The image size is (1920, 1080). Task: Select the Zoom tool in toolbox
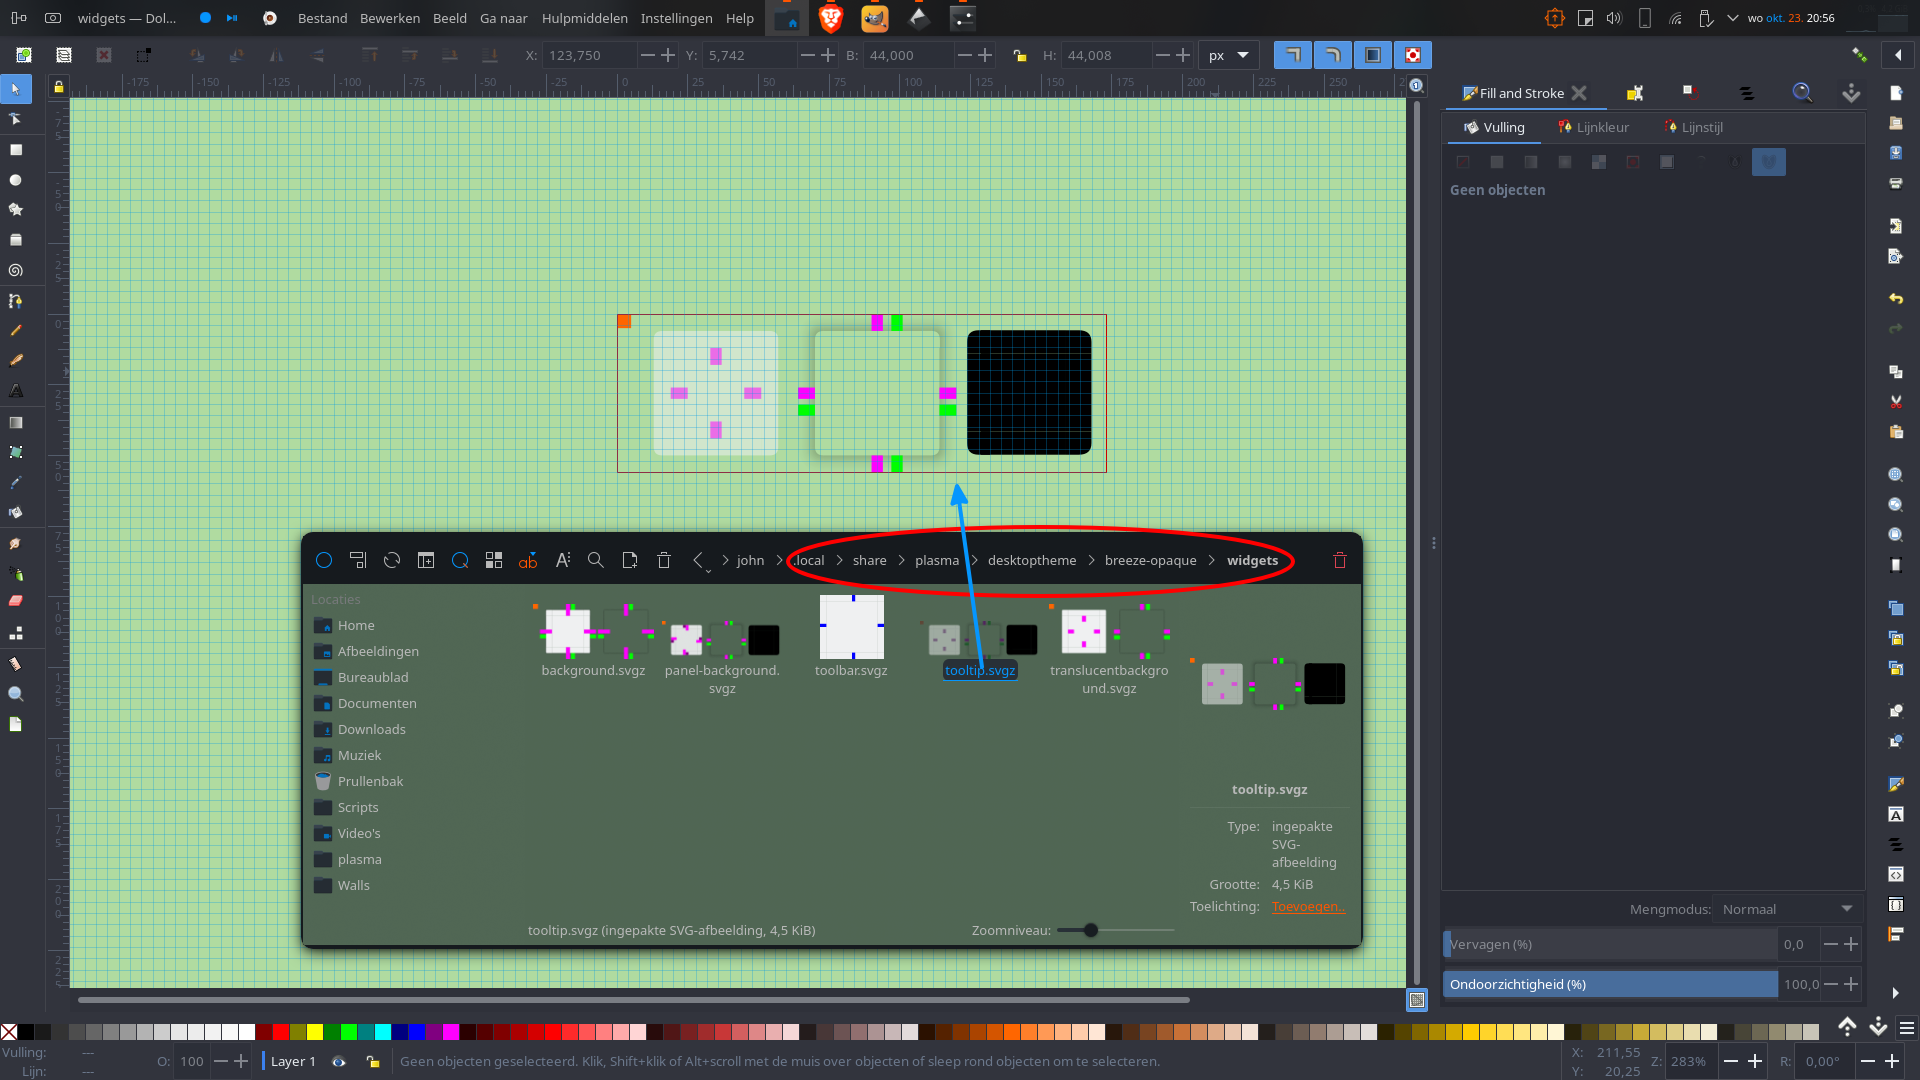[16, 694]
